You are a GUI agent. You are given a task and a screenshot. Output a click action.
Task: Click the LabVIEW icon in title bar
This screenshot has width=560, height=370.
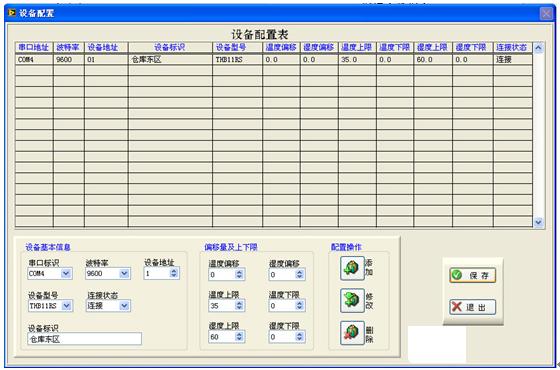[12, 13]
